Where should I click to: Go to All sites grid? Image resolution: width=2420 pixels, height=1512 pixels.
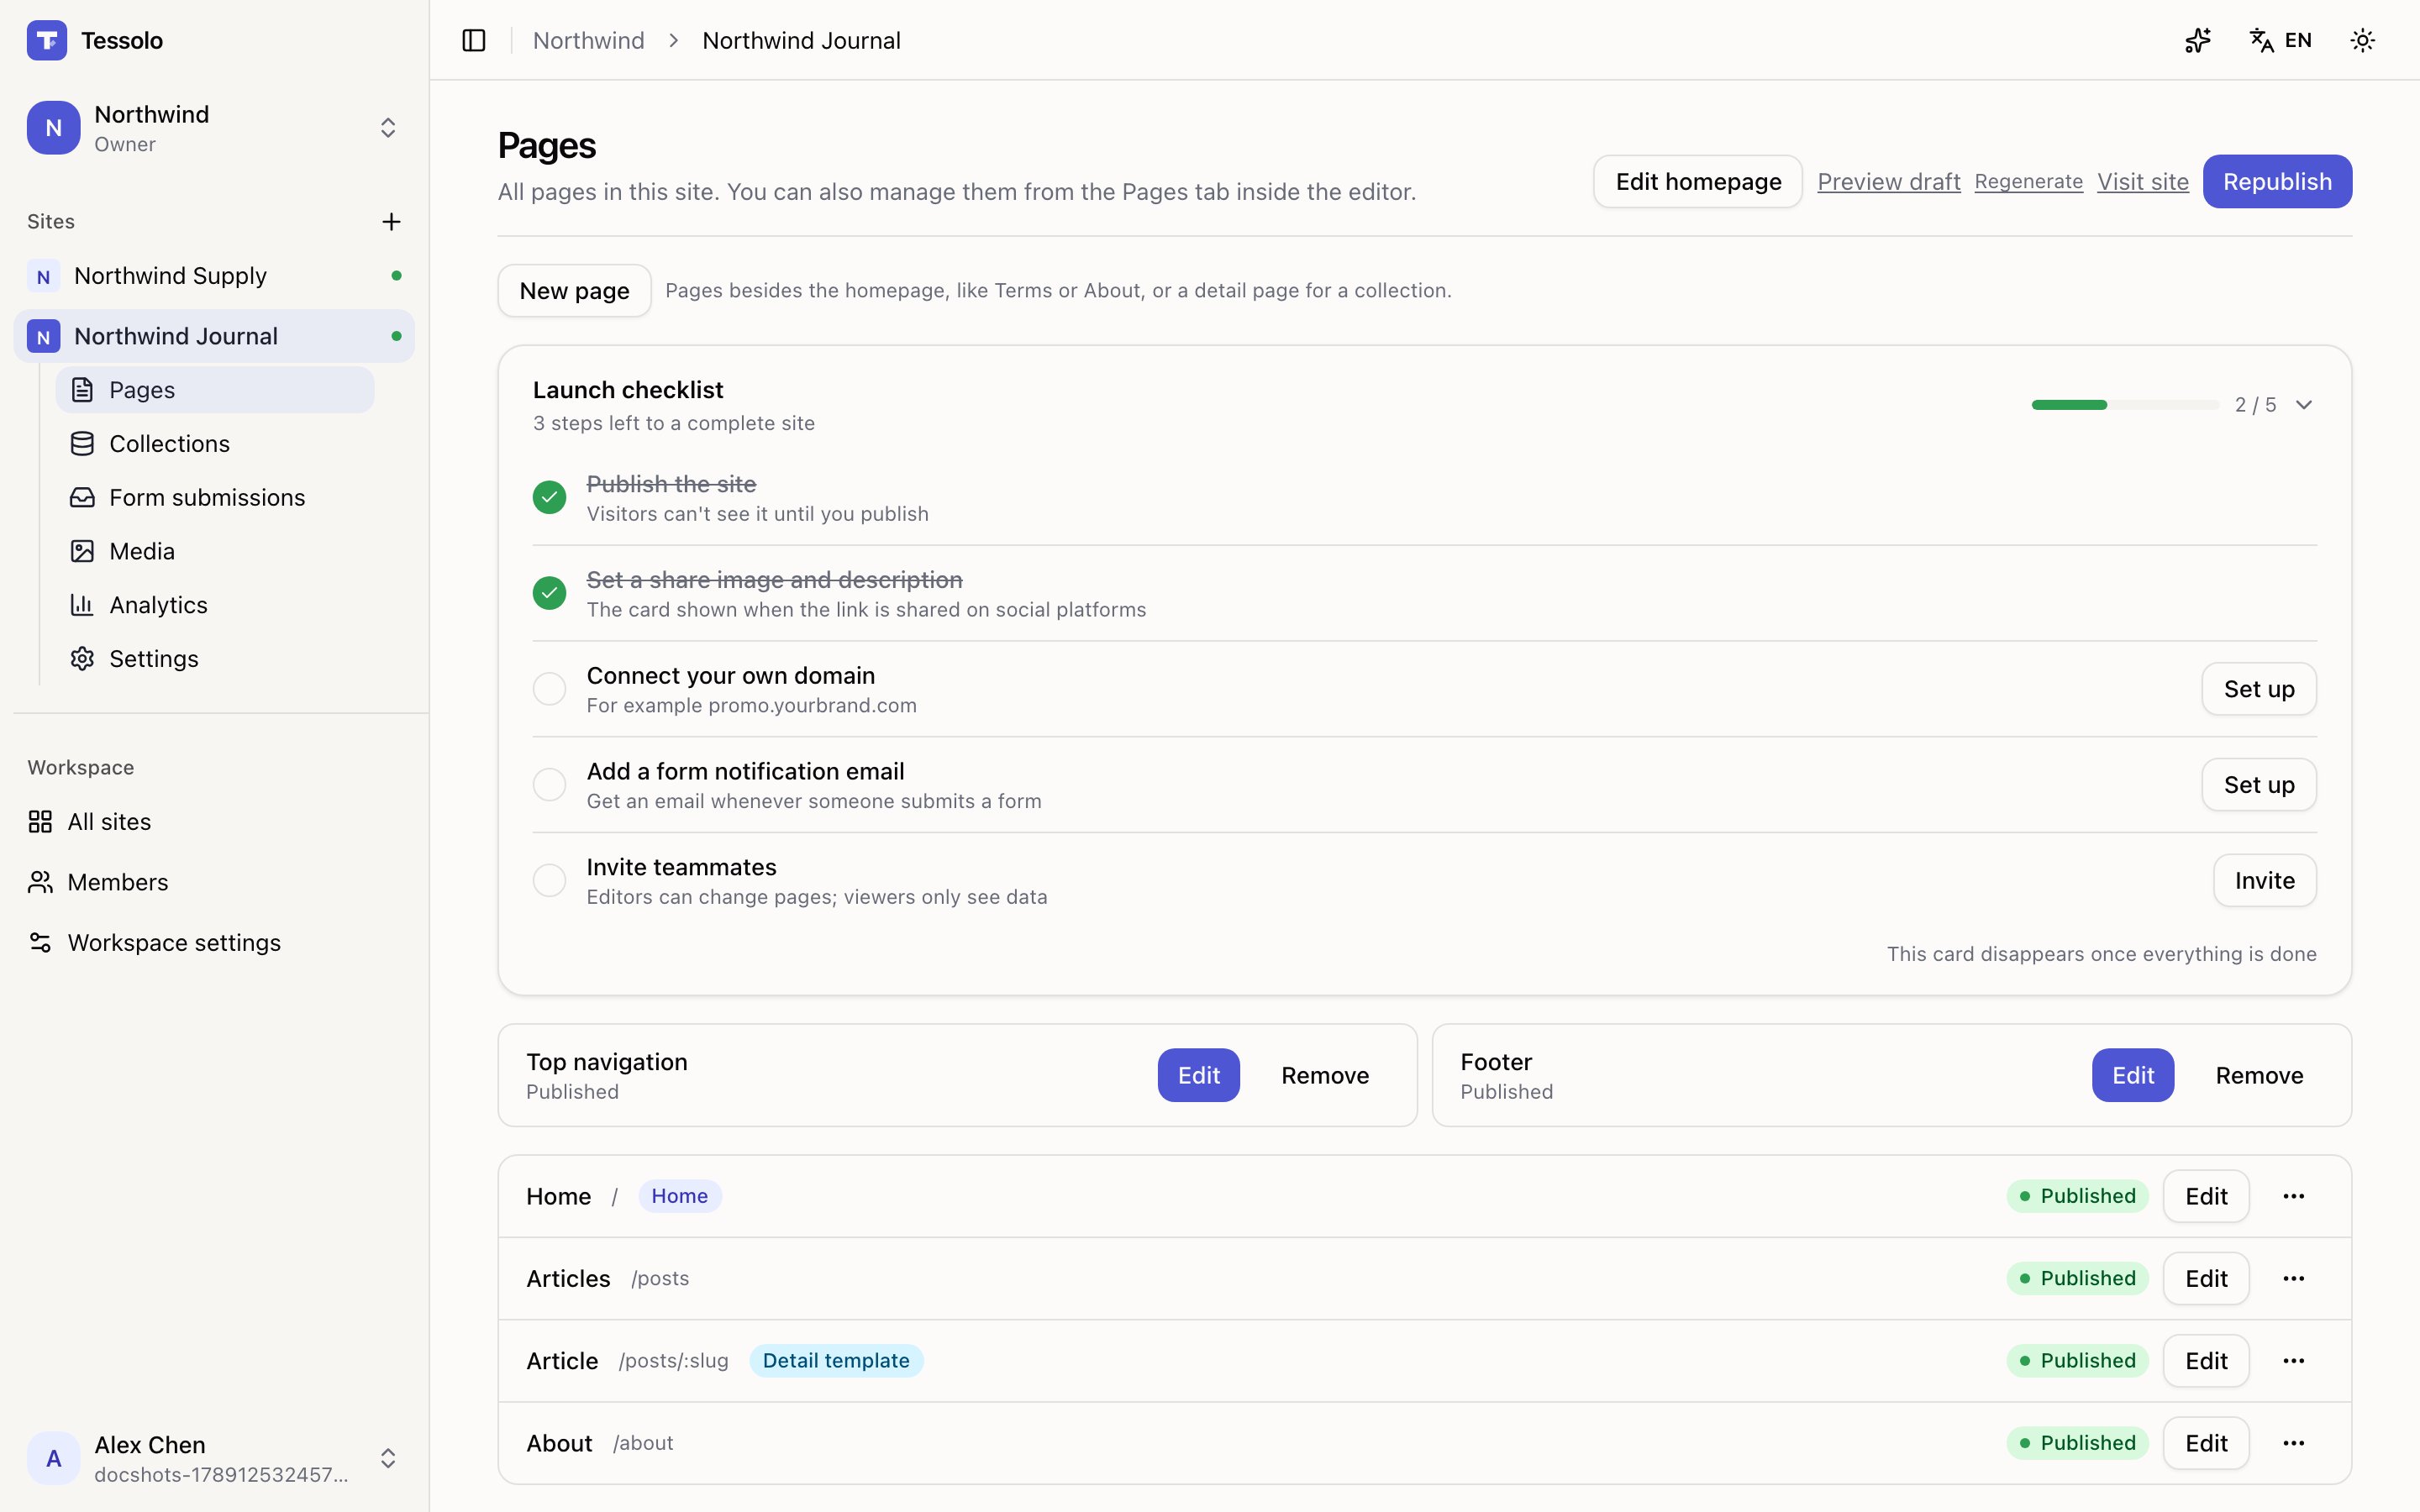[x=214, y=821]
